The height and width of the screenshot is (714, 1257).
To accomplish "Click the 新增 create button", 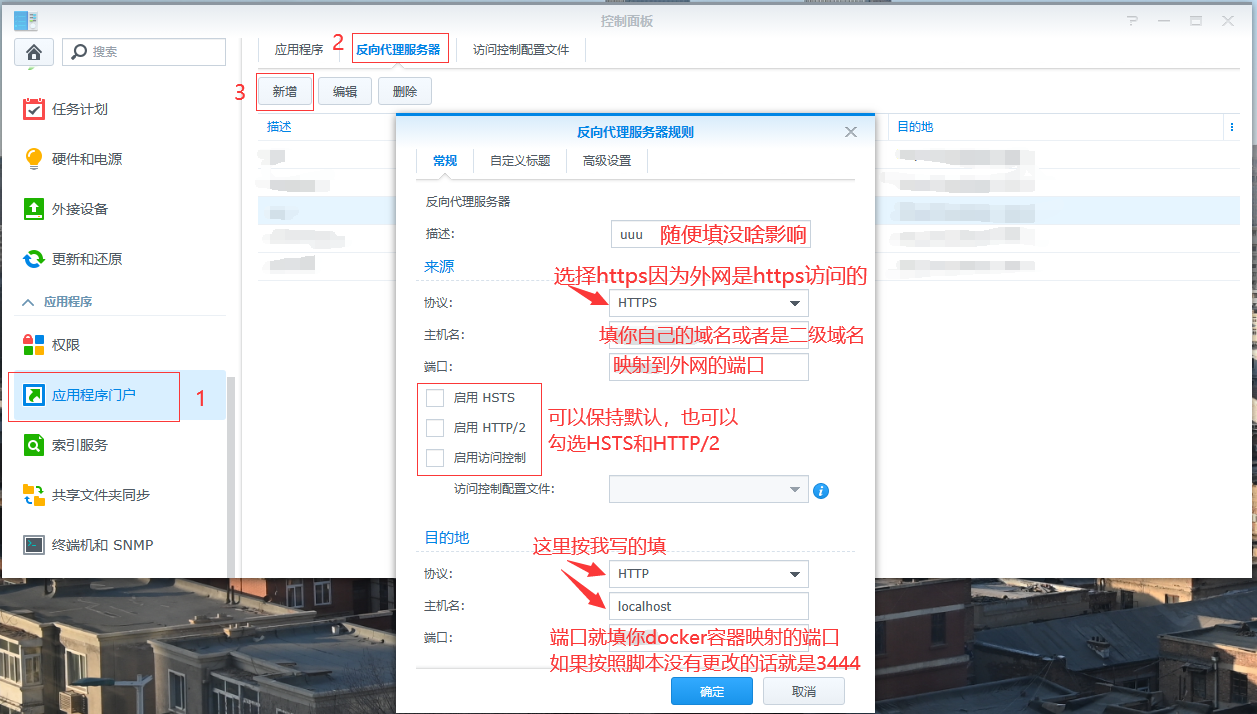I will 284,92.
